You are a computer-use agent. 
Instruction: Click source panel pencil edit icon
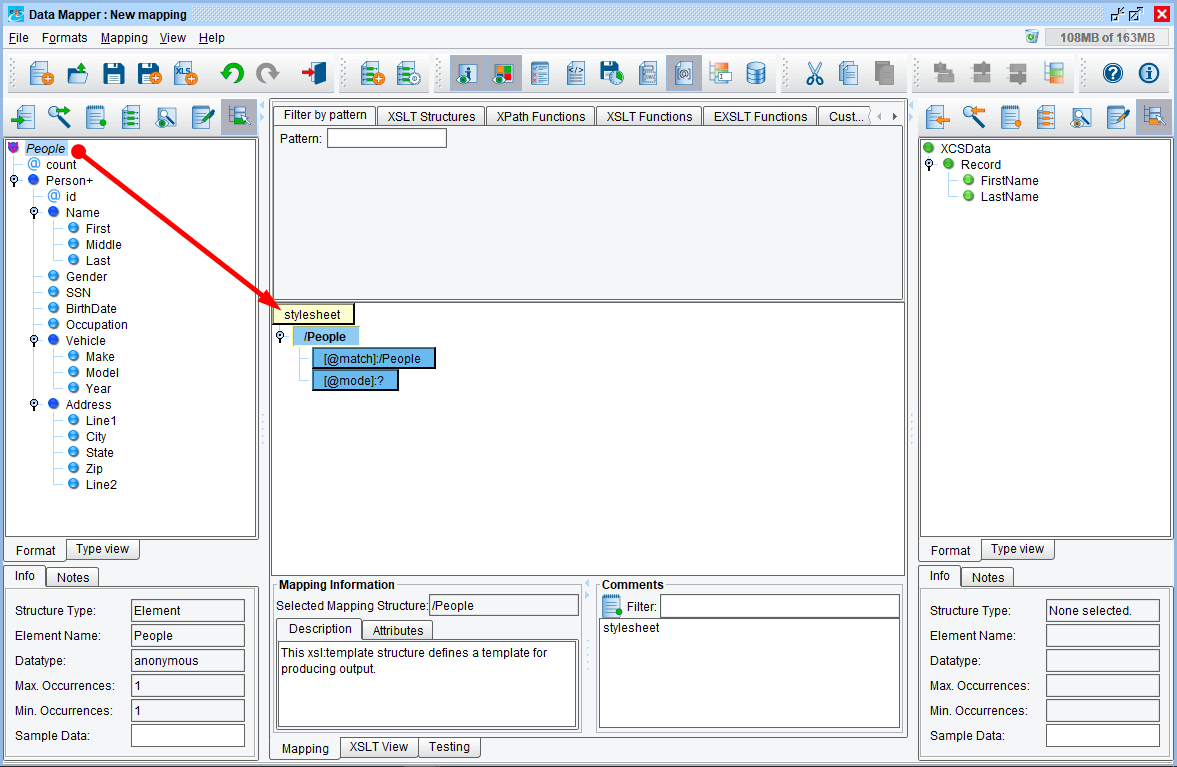203,117
